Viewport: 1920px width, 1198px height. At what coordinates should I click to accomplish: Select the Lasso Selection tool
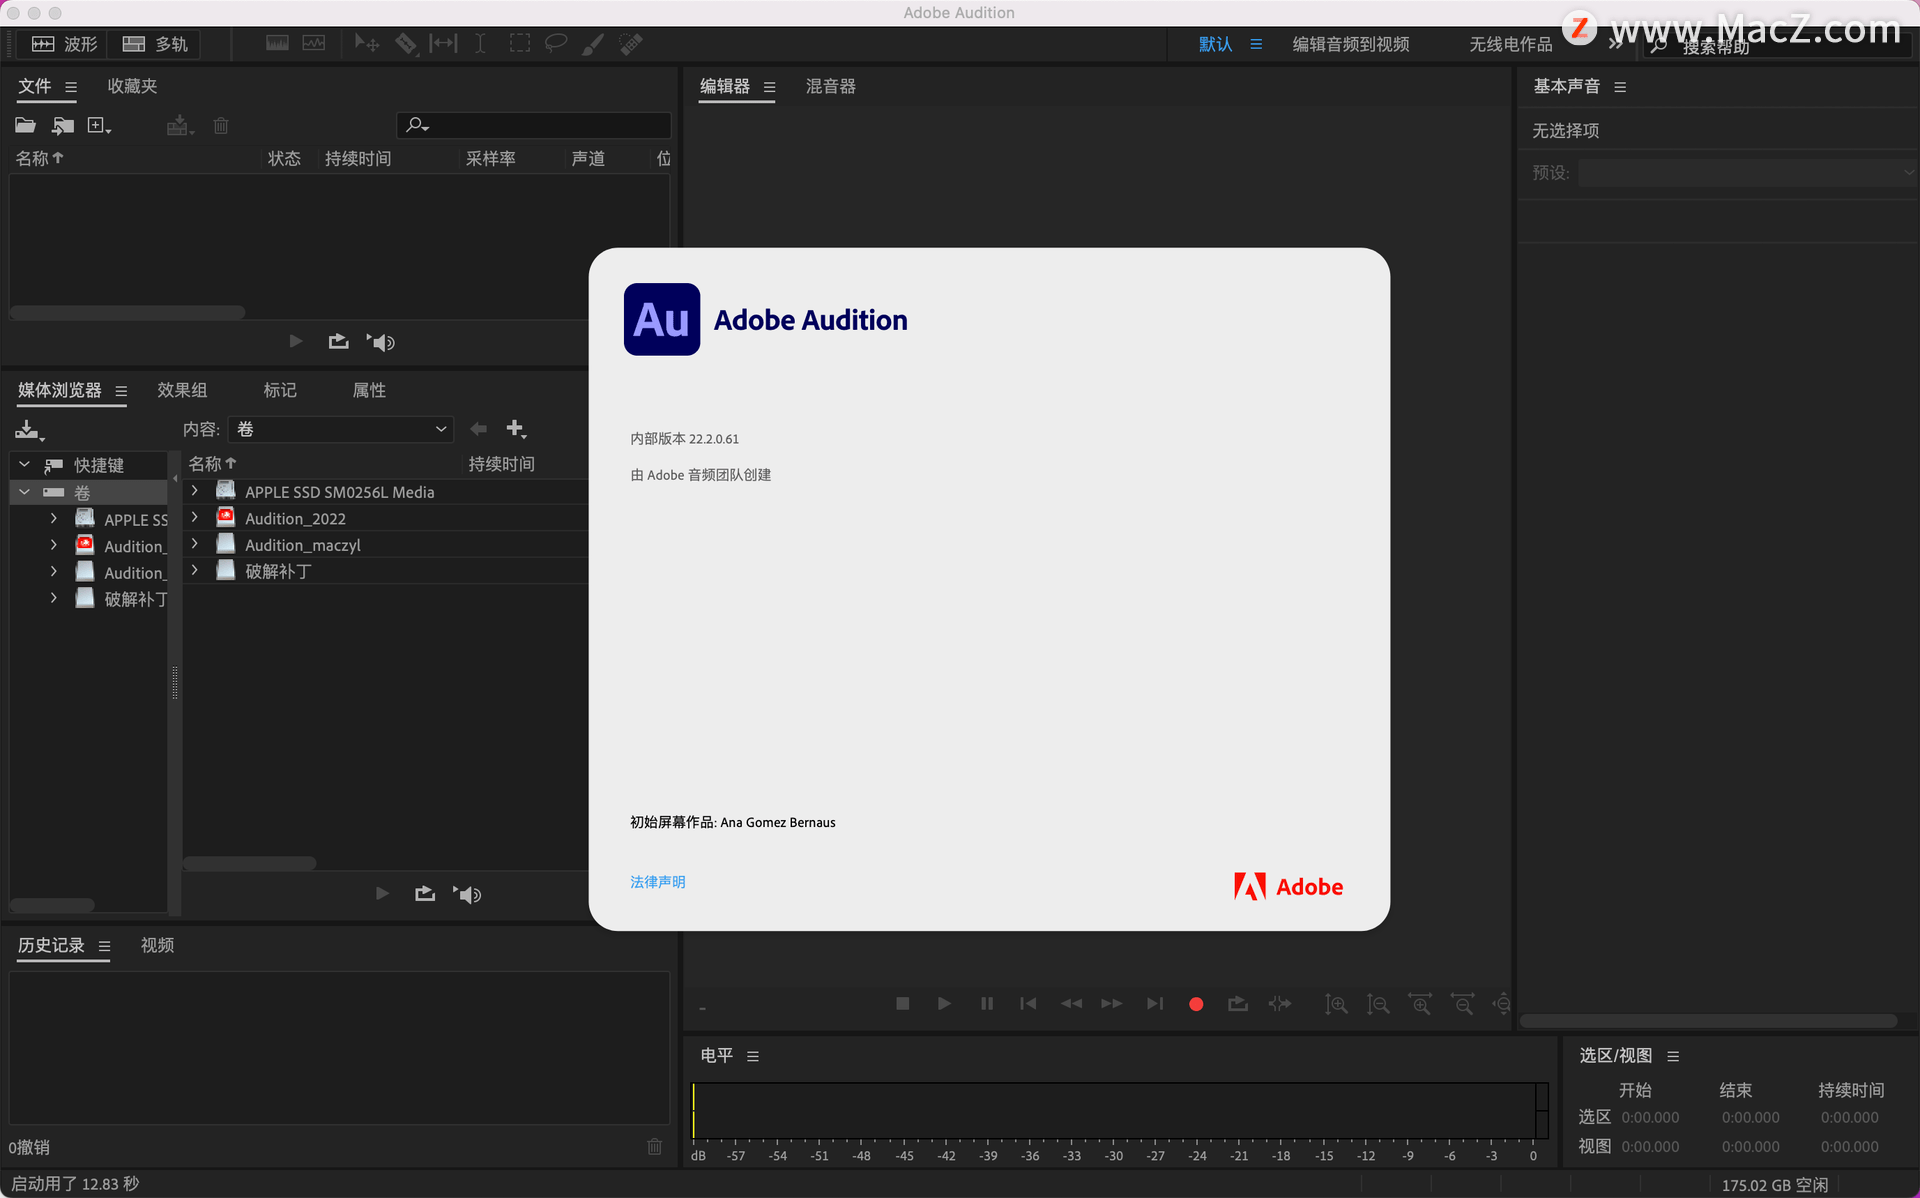tap(556, 43)
